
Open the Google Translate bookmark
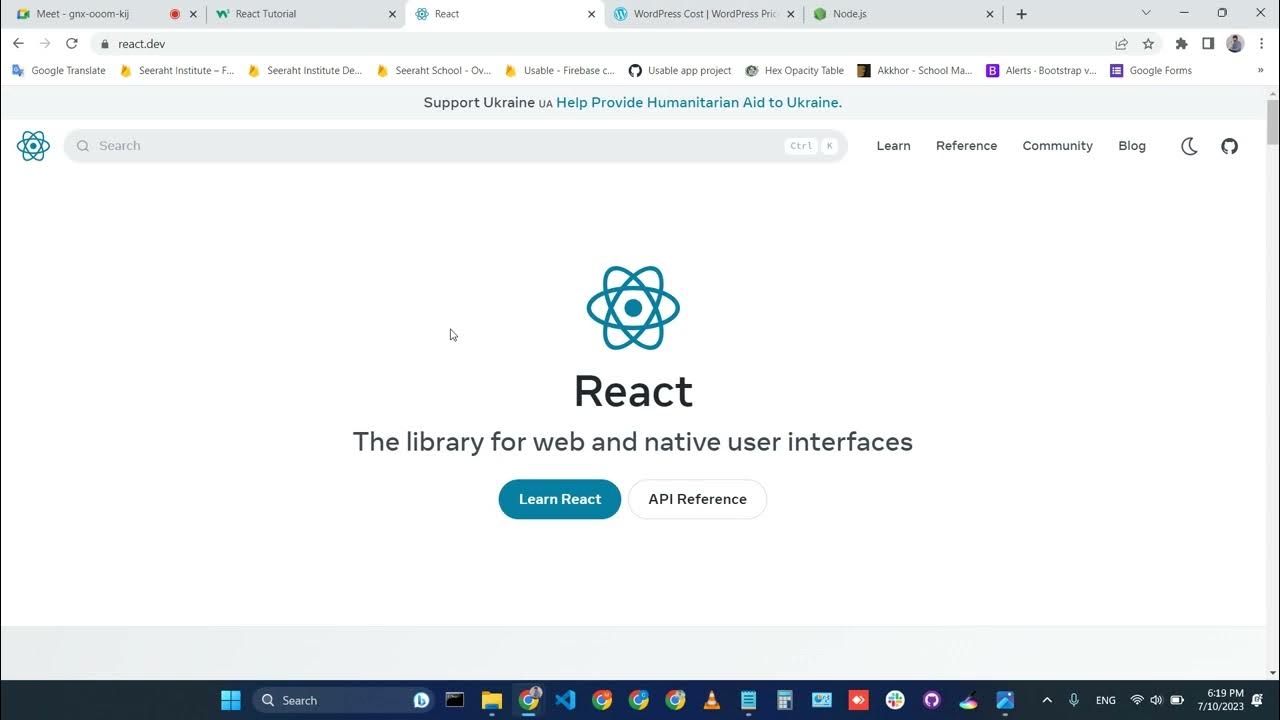coord(58,71)
